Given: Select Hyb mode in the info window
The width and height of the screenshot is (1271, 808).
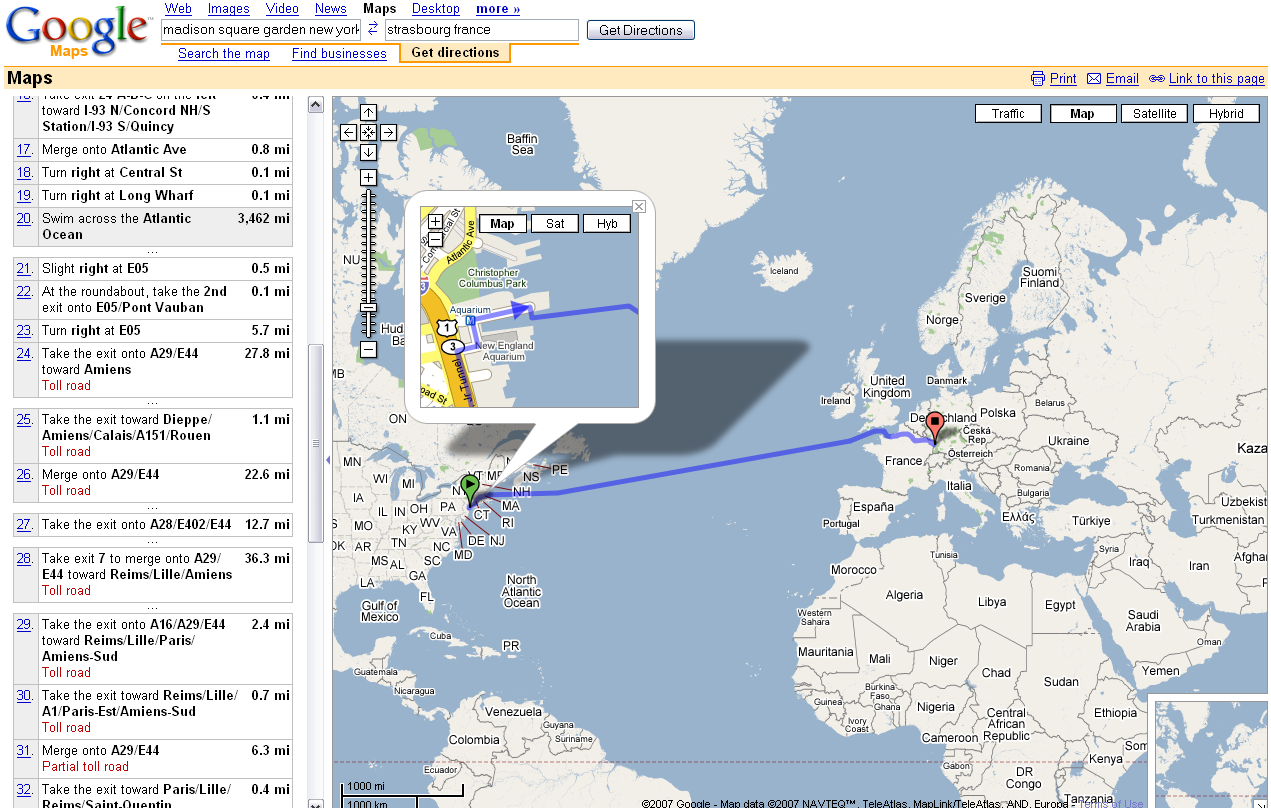Looking at the screenshot, I should click(x=607, y=224).
